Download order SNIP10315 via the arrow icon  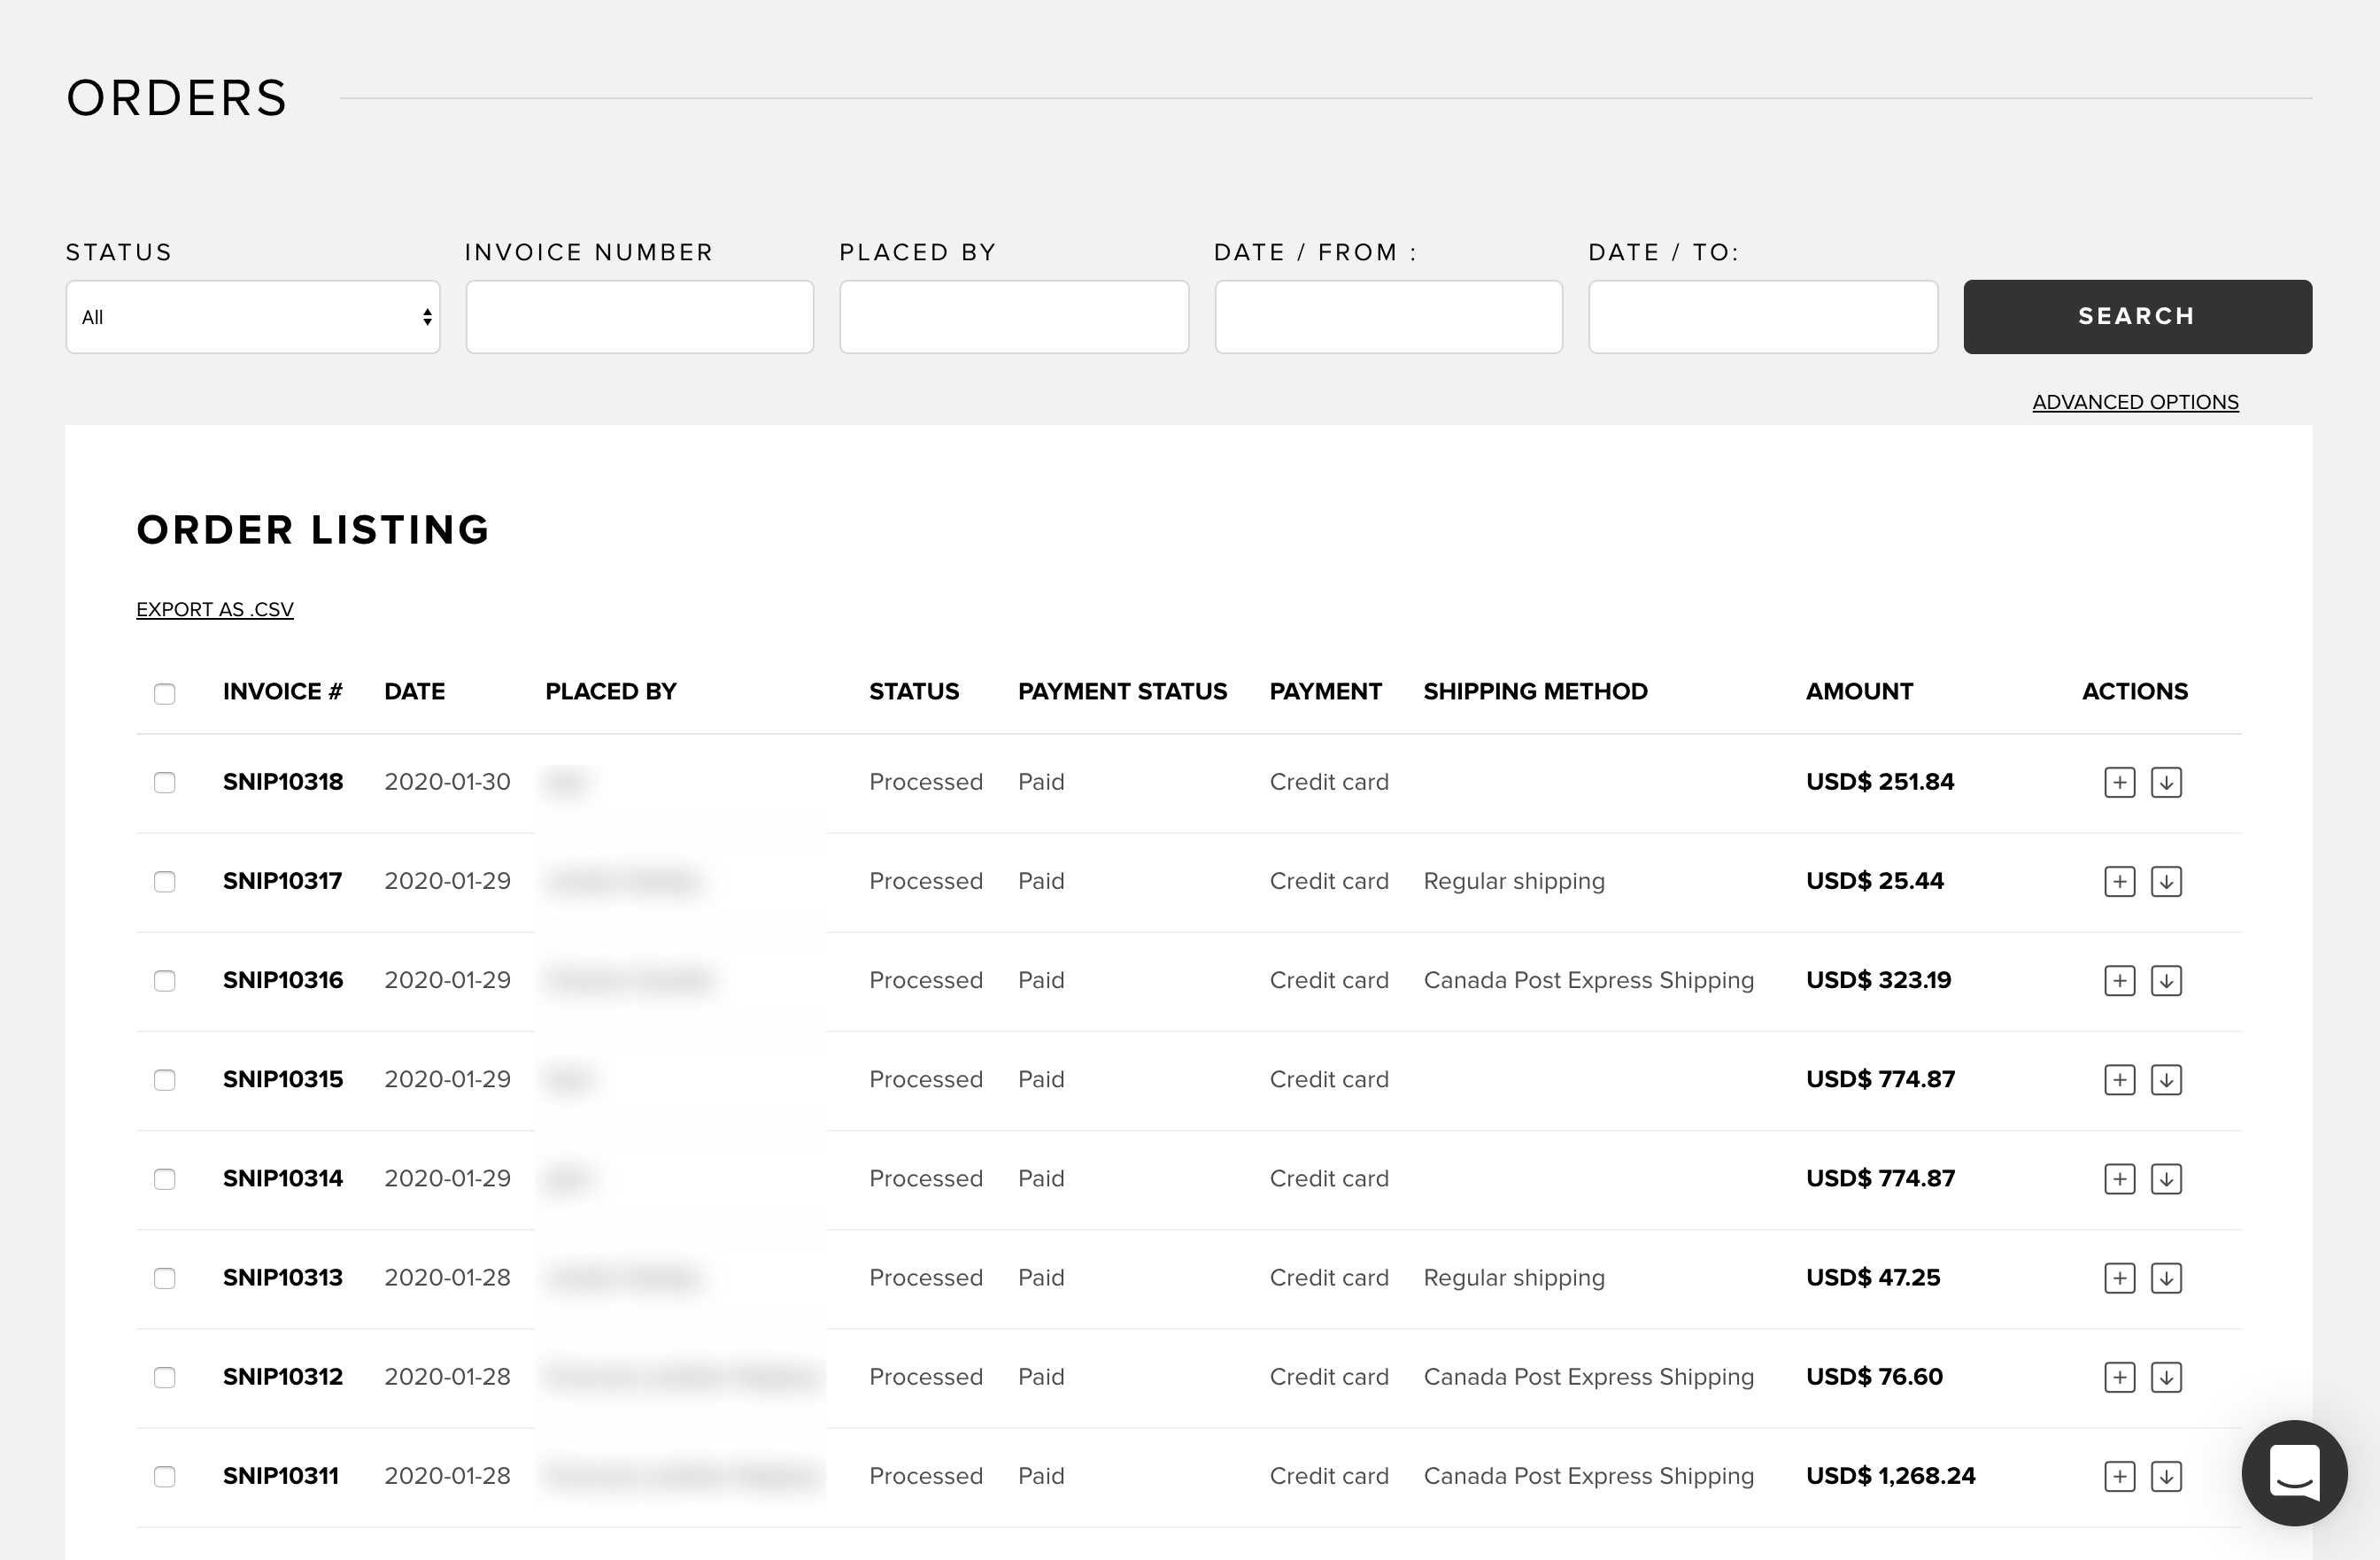click(x=2166, y=1080)
